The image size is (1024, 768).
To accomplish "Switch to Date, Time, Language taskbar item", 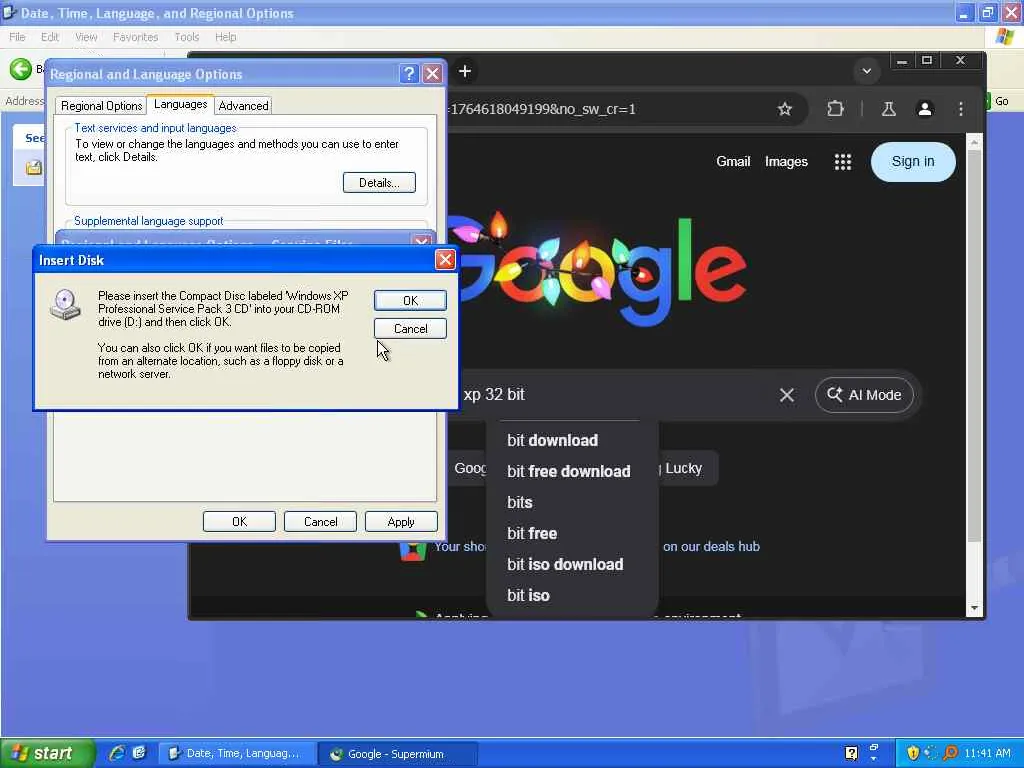I will click(x=236, y=754).
